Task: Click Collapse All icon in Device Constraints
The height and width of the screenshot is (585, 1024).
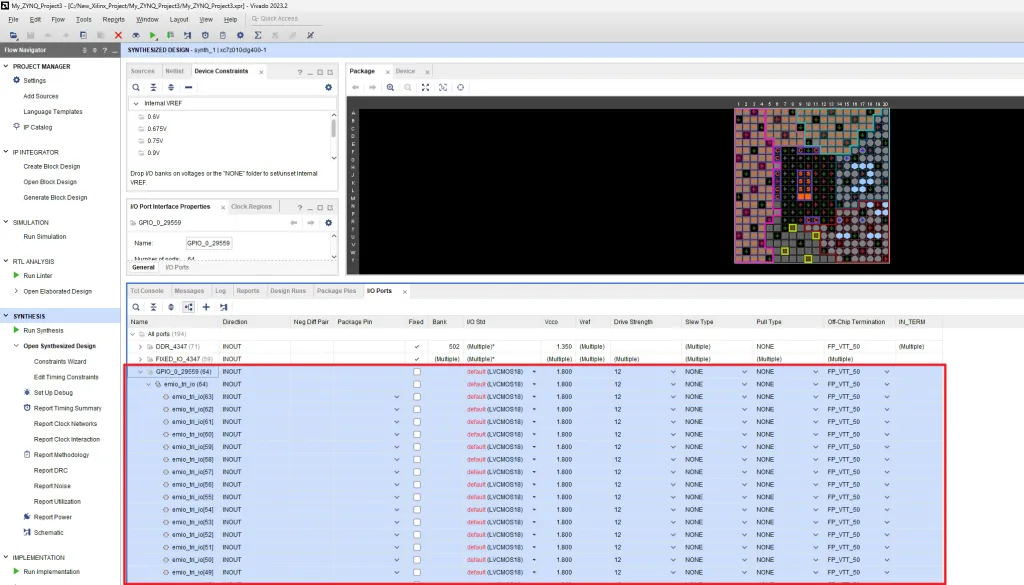Action: 154,87
